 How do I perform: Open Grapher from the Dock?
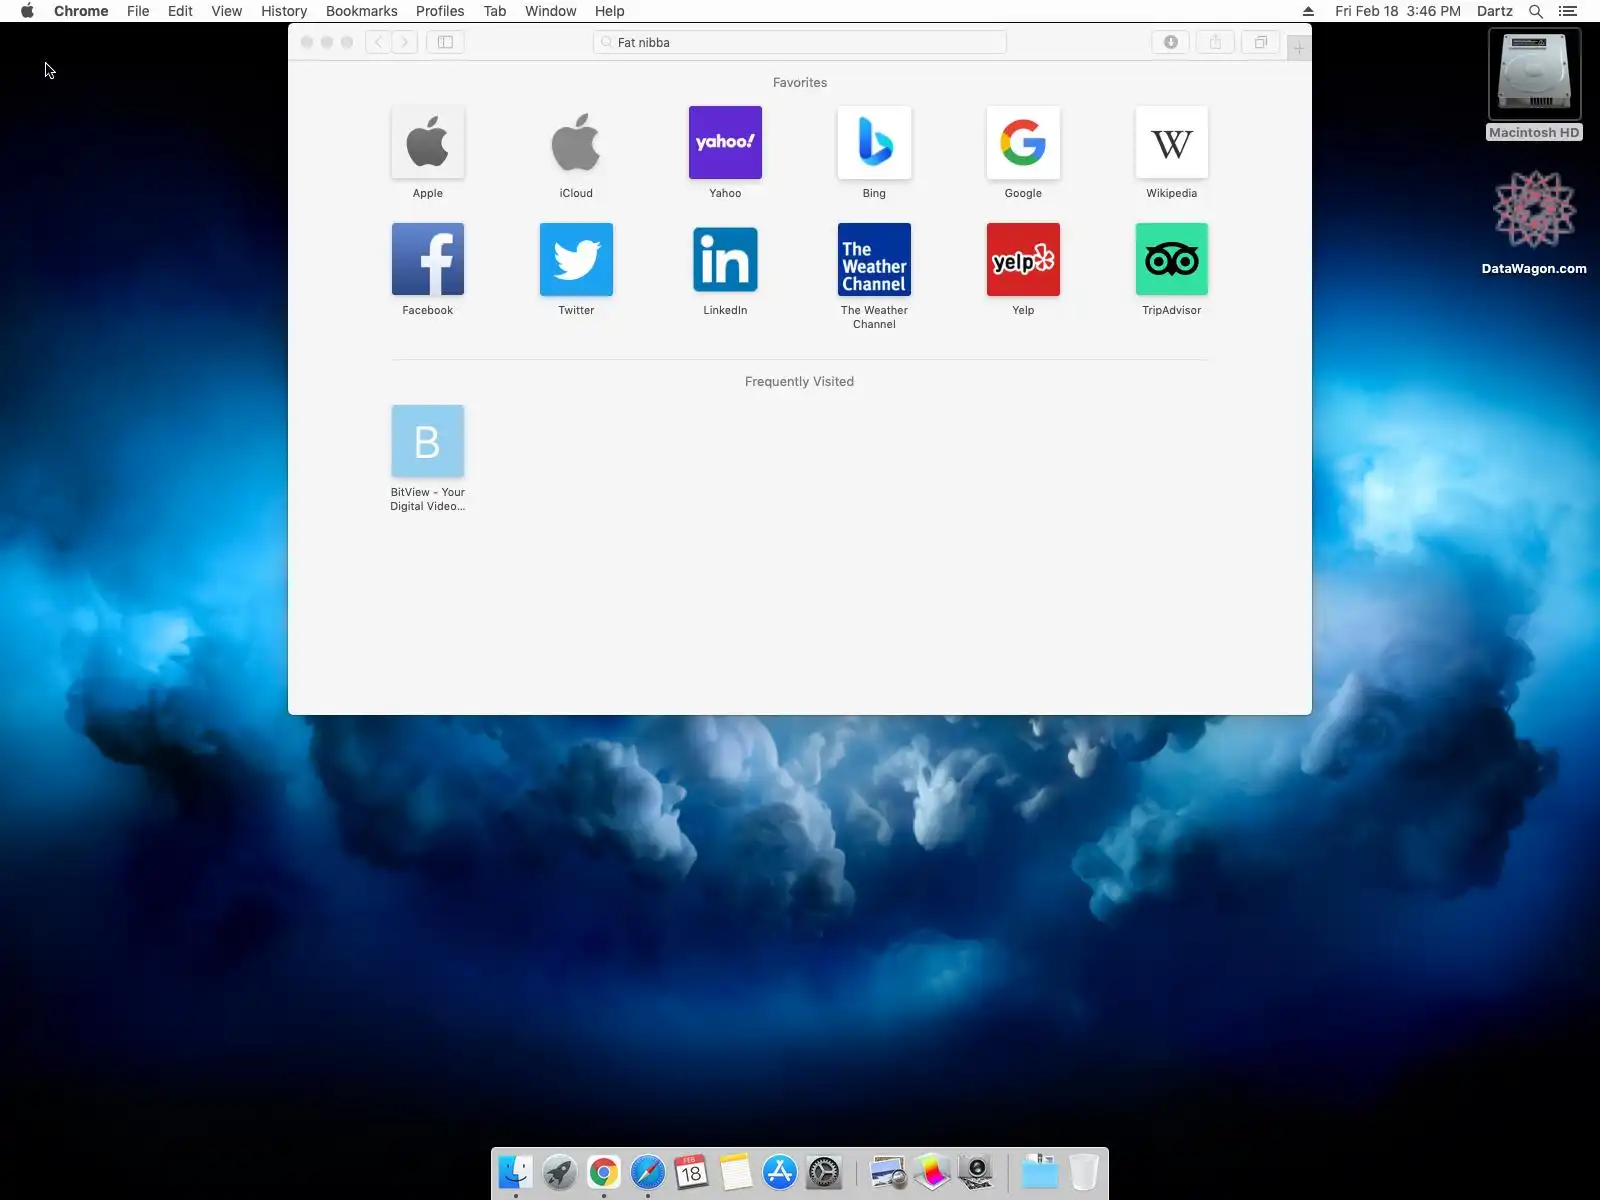932,1172
